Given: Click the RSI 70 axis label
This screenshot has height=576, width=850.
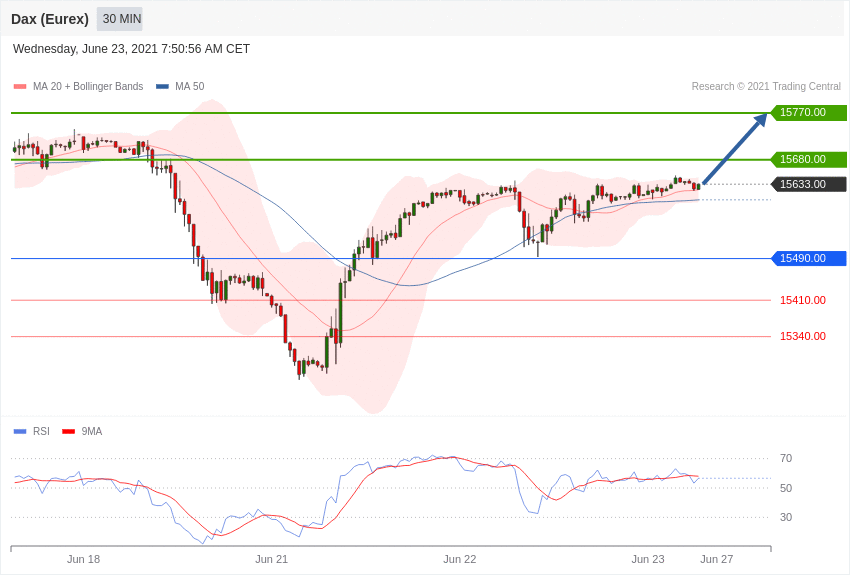Looking at the screenshot, I should 786,458.
